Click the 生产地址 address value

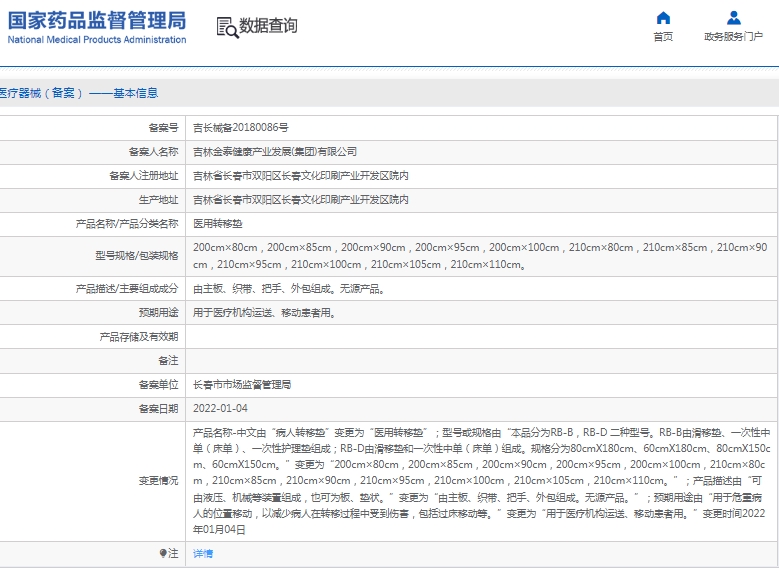(x=301, y=199)
